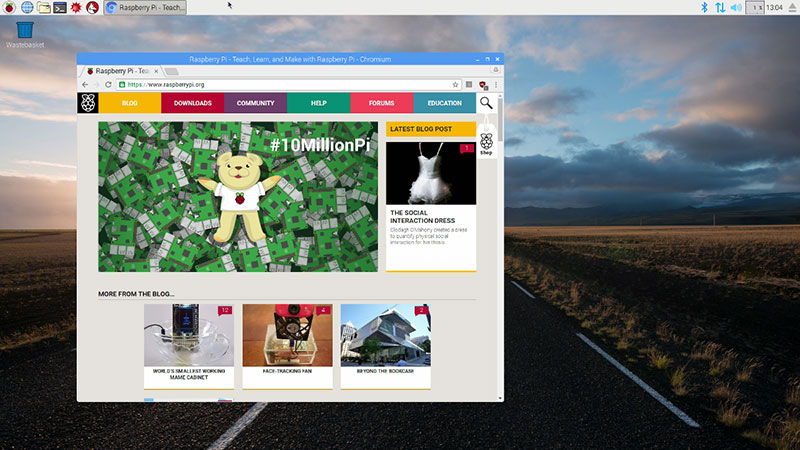This screenshot has height=450, width=800.
Task: Reload the page in Chromium
Action: 107,85
